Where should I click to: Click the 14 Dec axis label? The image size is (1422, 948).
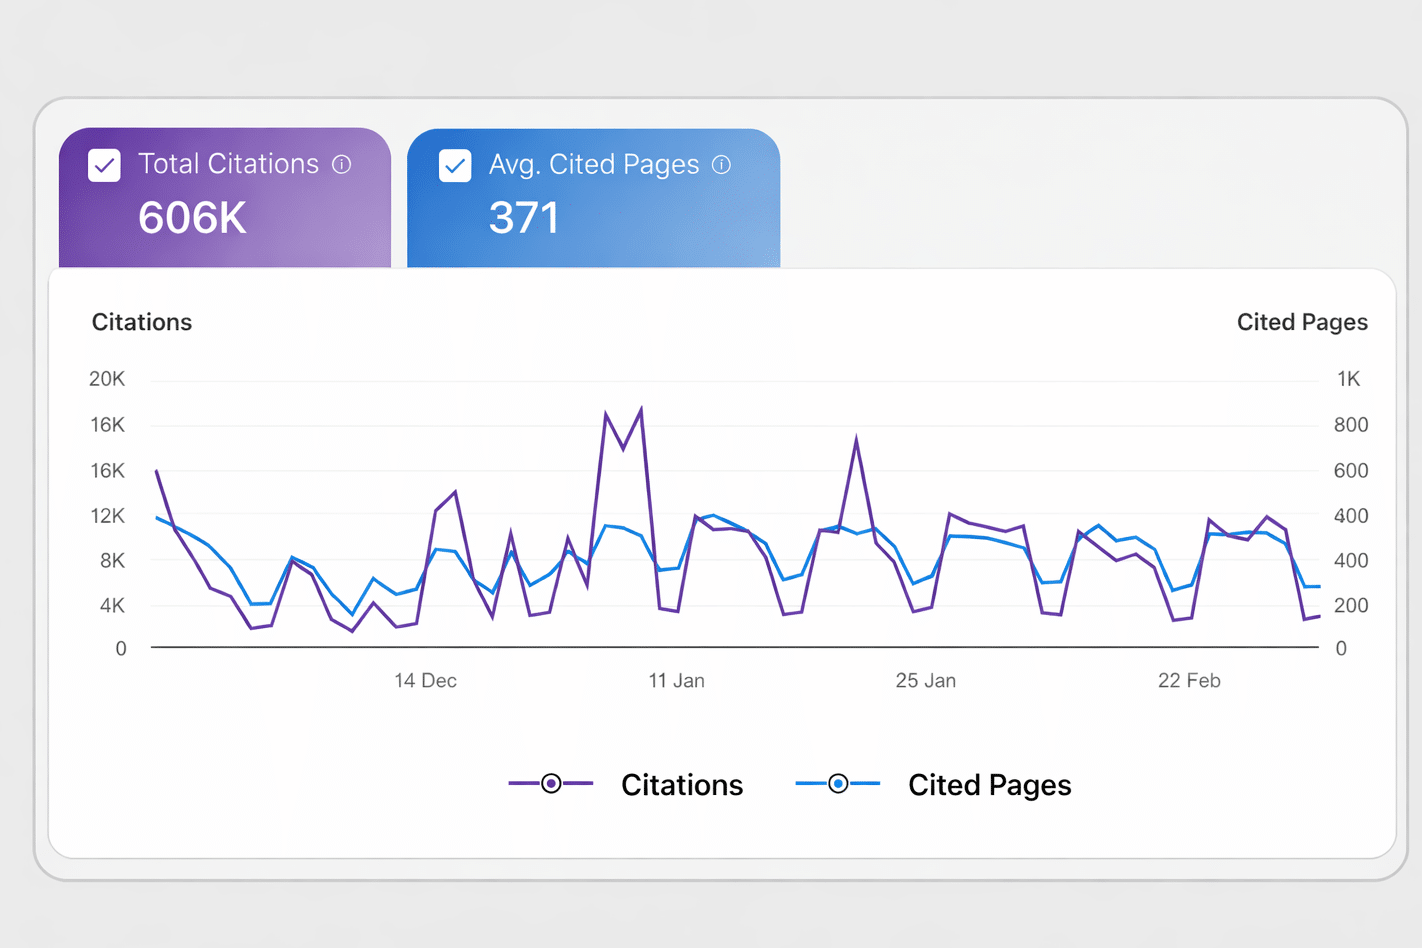coord(425,680)
